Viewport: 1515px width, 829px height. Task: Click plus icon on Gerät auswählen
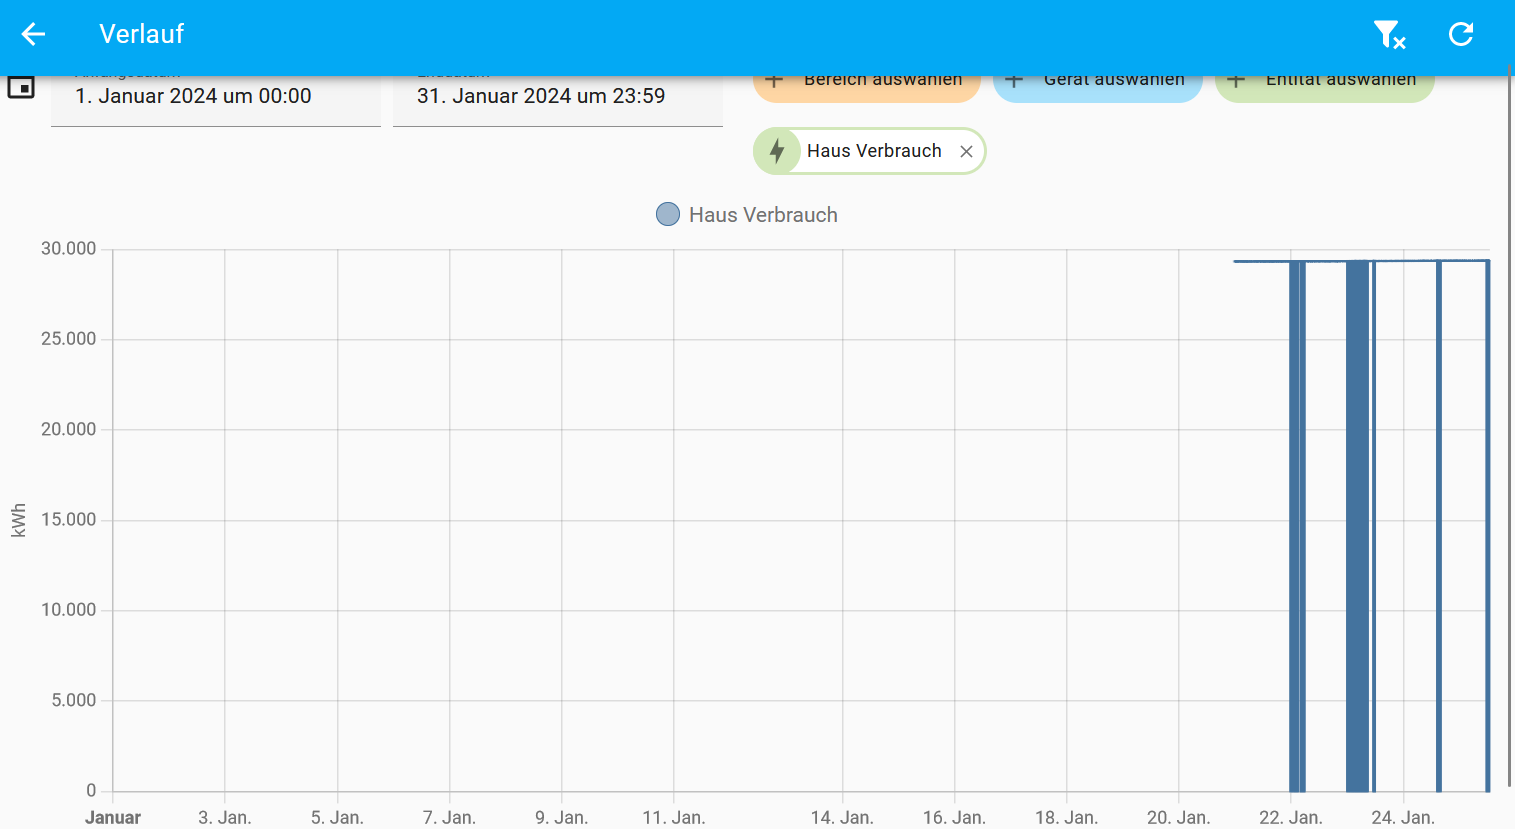(x=1014, y=81)
